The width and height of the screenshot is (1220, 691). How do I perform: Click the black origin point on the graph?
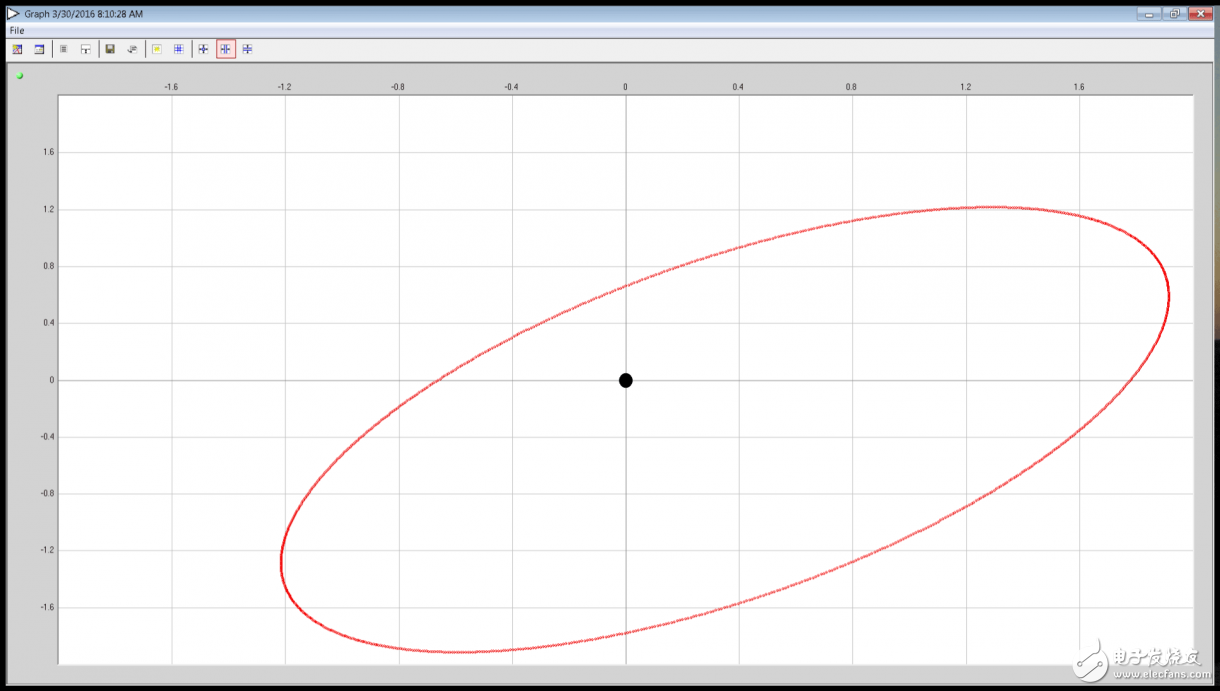626,380
